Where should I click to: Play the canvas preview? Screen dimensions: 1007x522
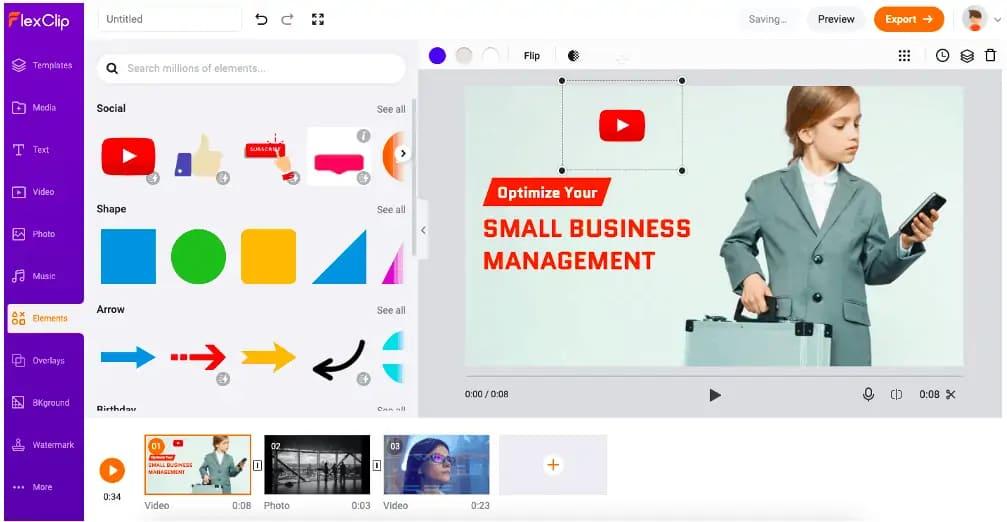click(x=715, y=395)
